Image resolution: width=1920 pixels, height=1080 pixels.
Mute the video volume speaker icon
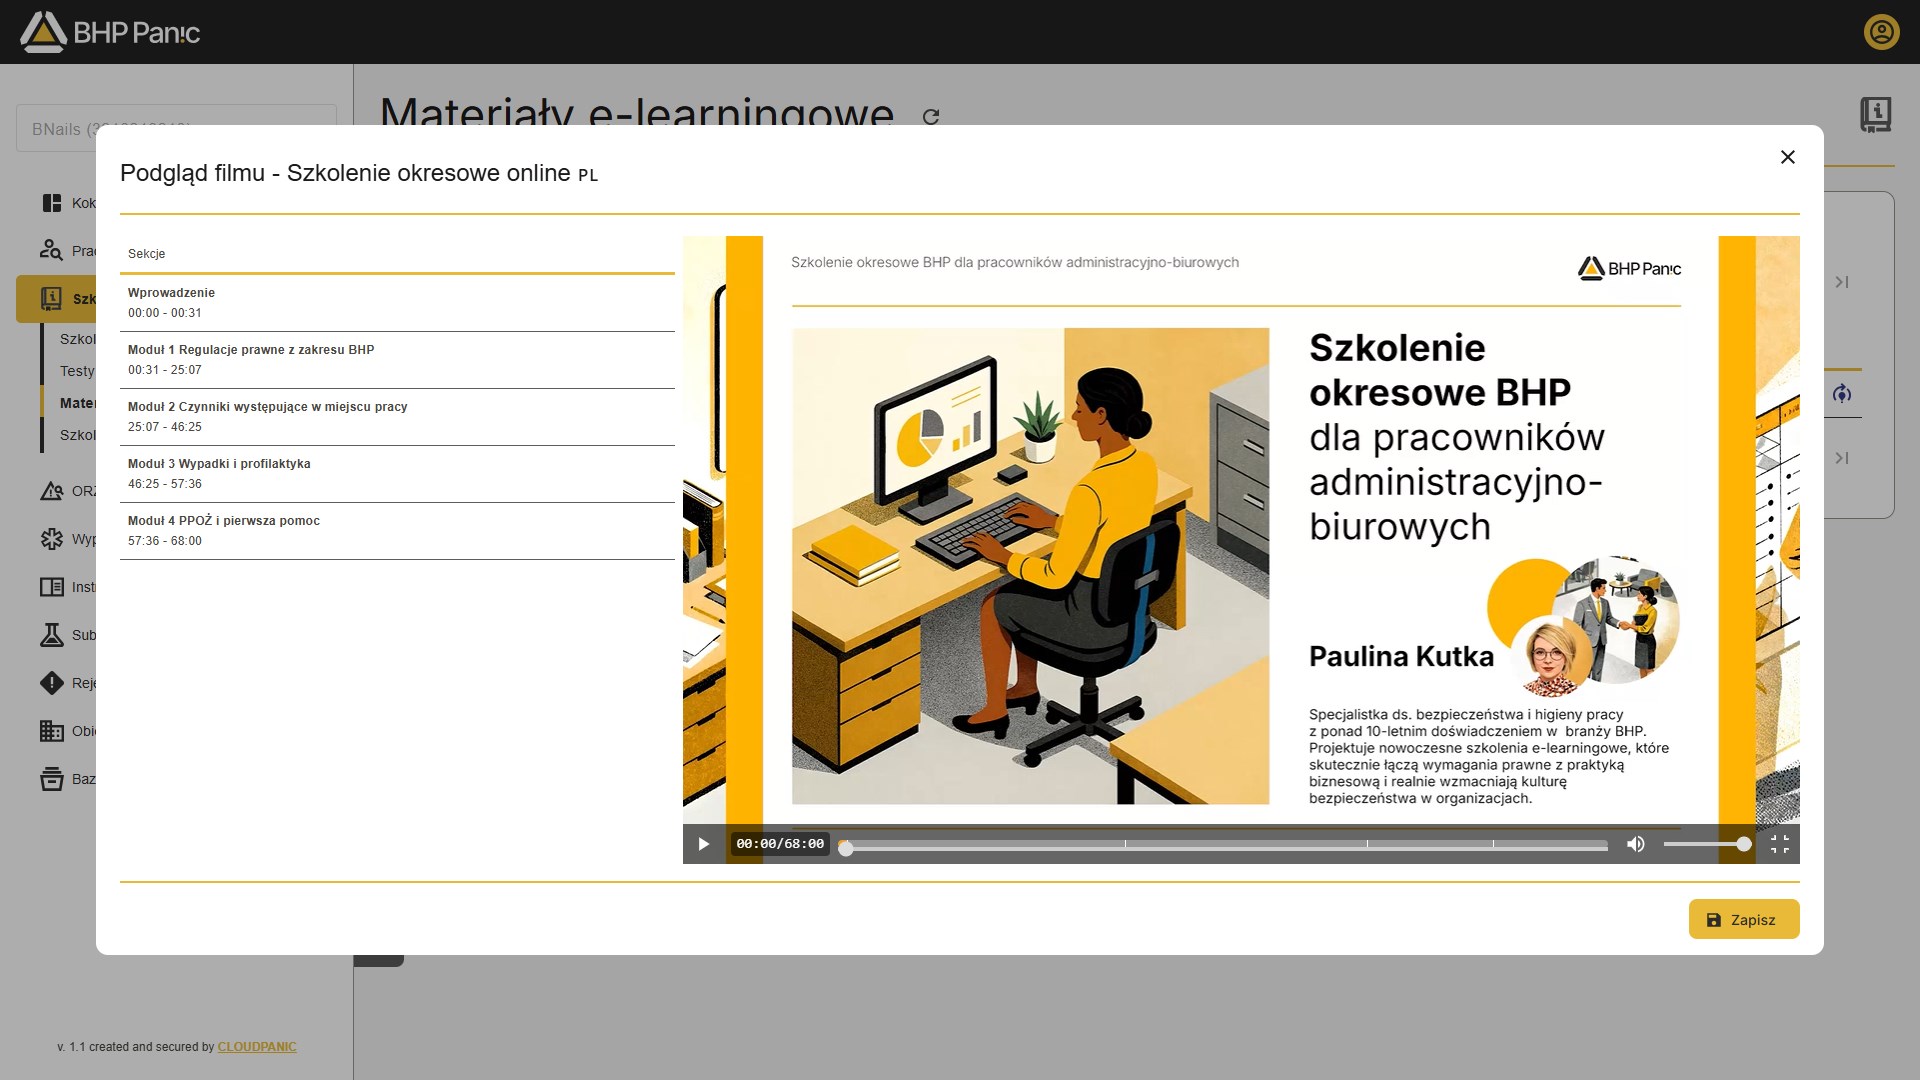(1636, 844)
